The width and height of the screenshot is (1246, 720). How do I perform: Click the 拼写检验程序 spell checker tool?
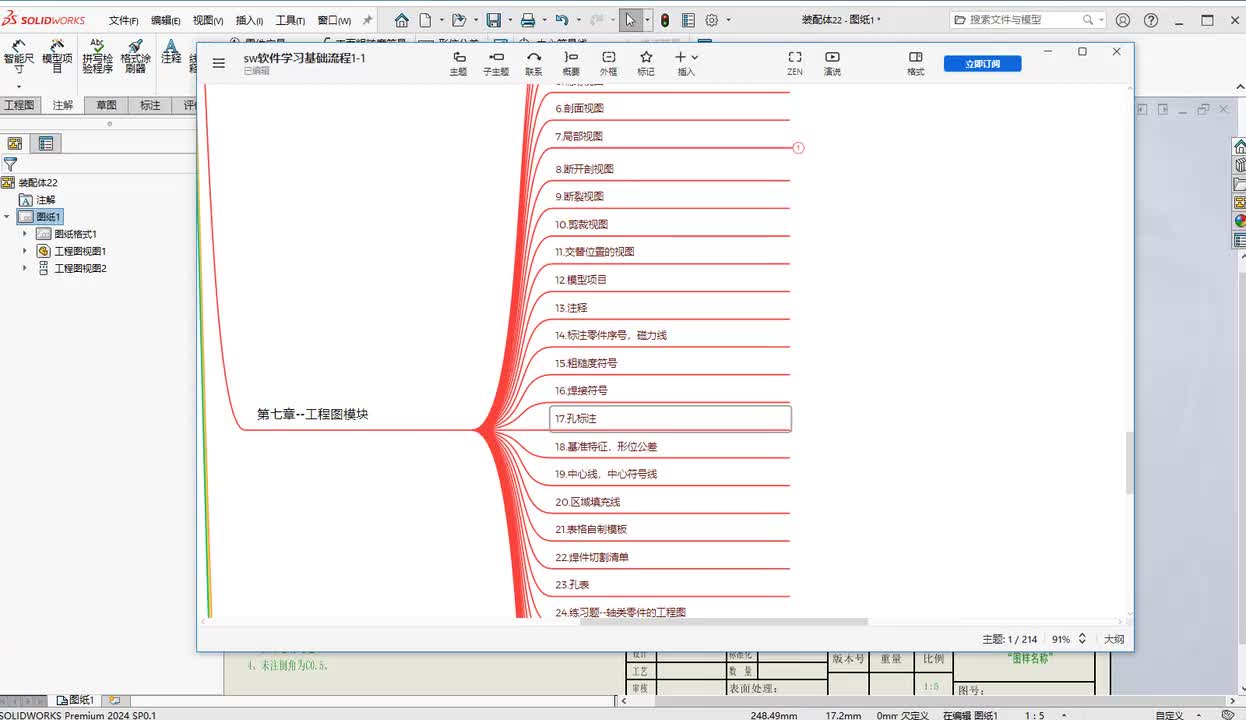coord(97,58)
